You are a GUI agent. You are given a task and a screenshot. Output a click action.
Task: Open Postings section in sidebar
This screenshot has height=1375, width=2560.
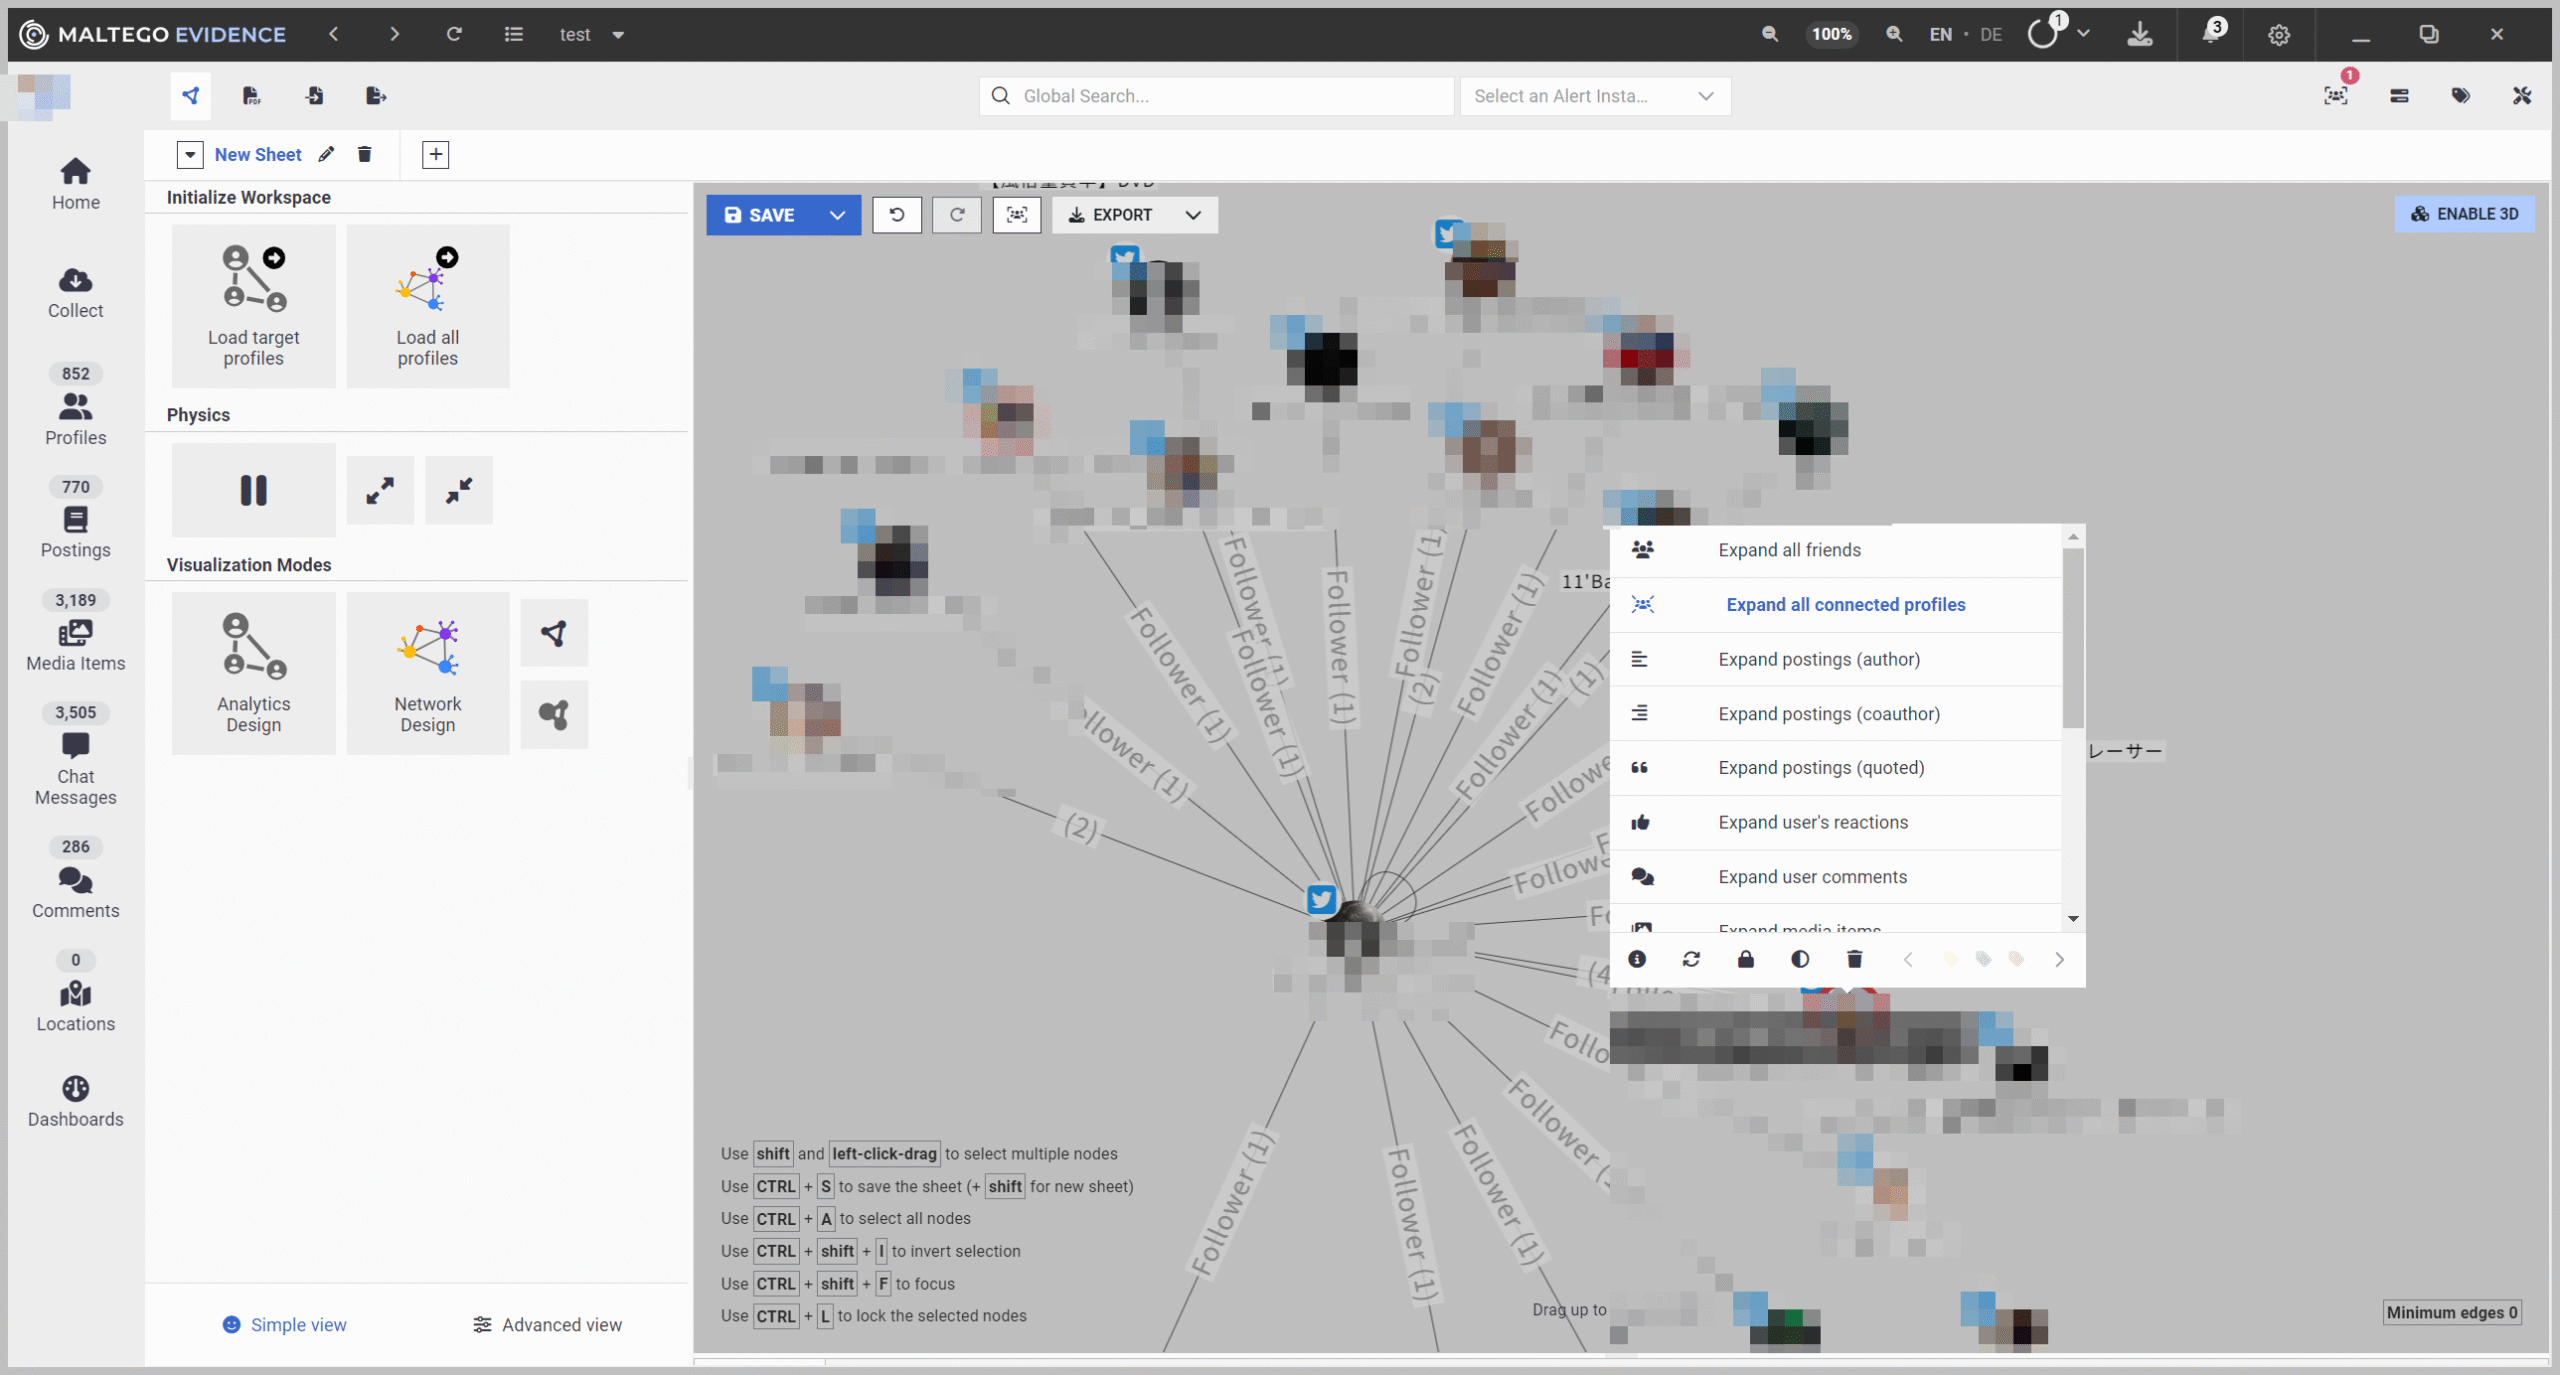pyautogui.click(x=75, y=518)
